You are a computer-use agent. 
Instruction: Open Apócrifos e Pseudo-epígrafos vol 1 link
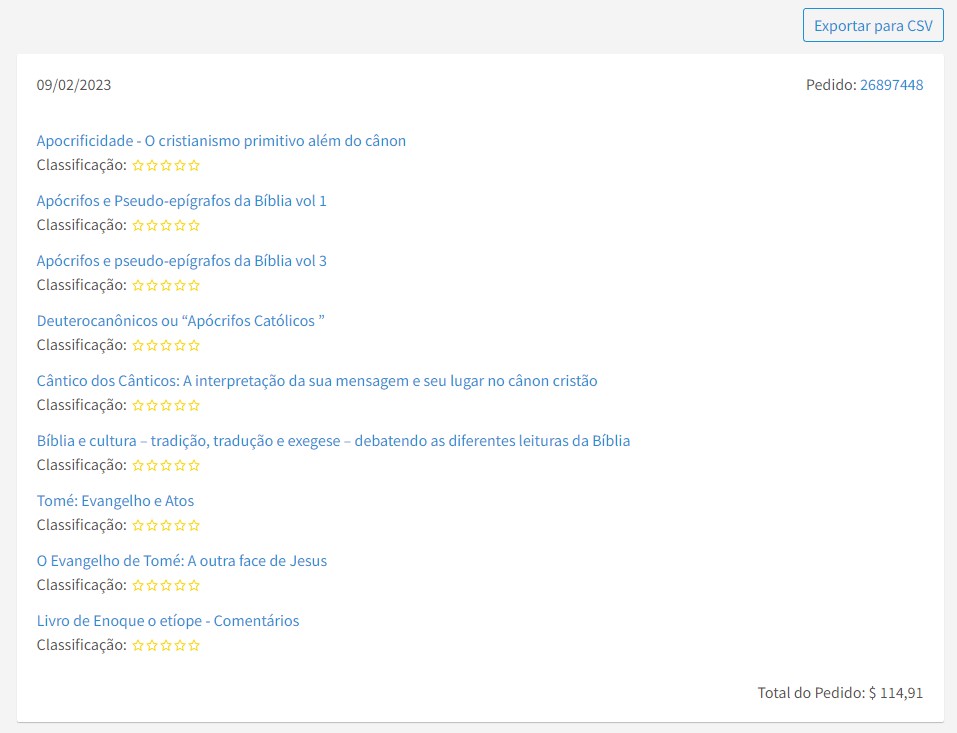point(181,201)
